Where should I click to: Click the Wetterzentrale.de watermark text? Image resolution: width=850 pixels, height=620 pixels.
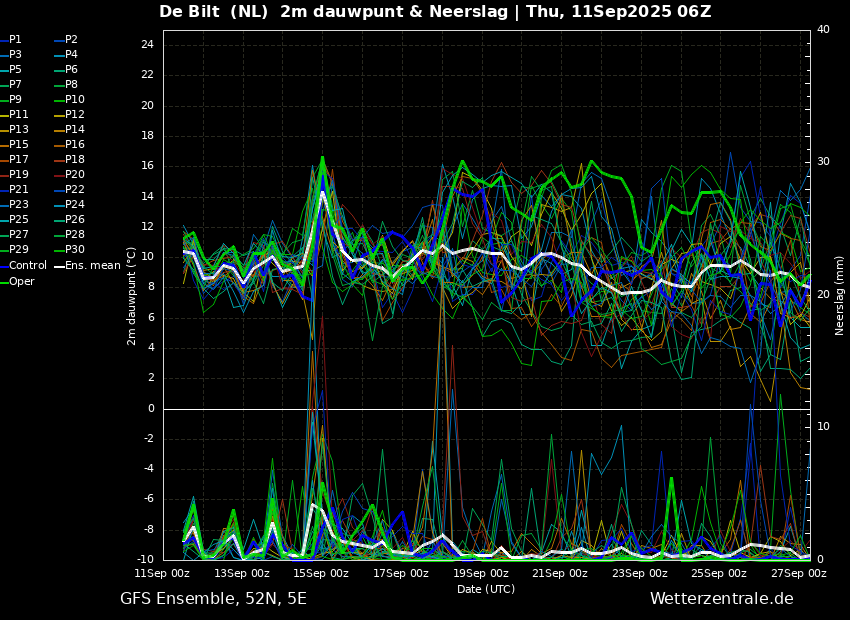coord(722,599)
